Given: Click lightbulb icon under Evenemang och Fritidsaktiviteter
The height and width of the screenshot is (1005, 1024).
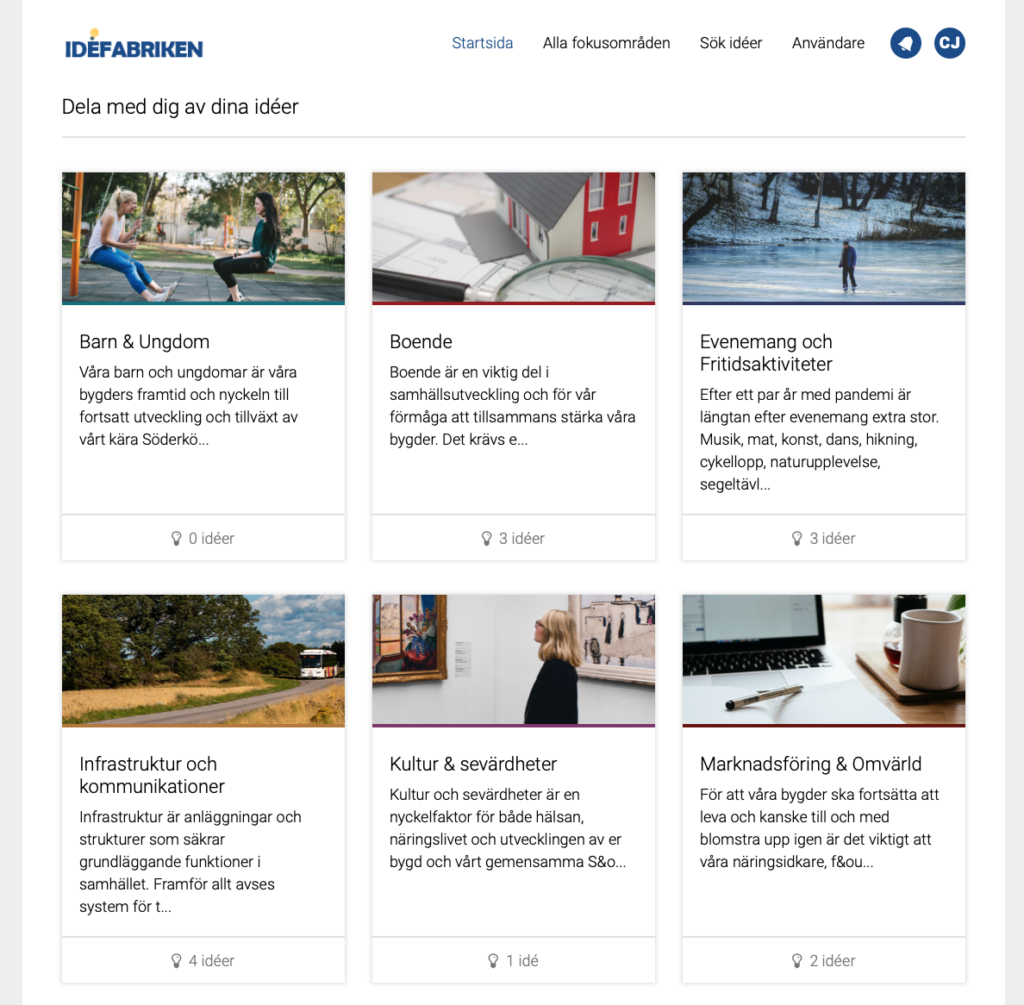Looking at the screenshot, I should [x=797, y=538].
